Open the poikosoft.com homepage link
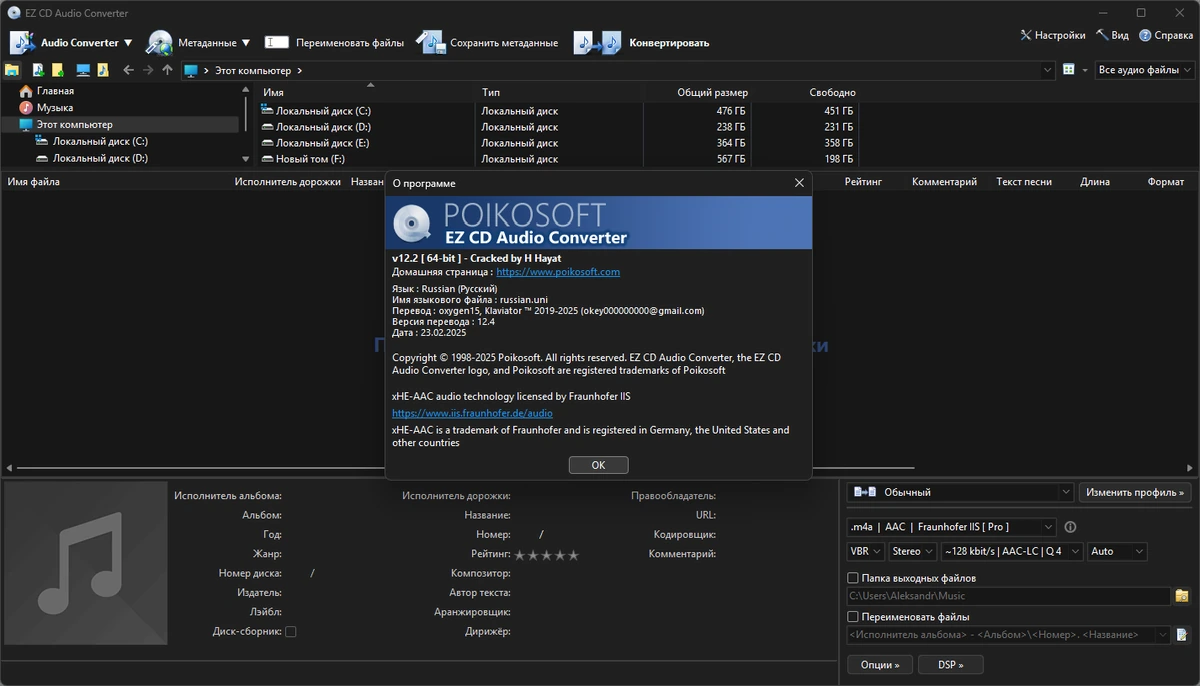The image size is (1200, 686). tap(558, 271)
